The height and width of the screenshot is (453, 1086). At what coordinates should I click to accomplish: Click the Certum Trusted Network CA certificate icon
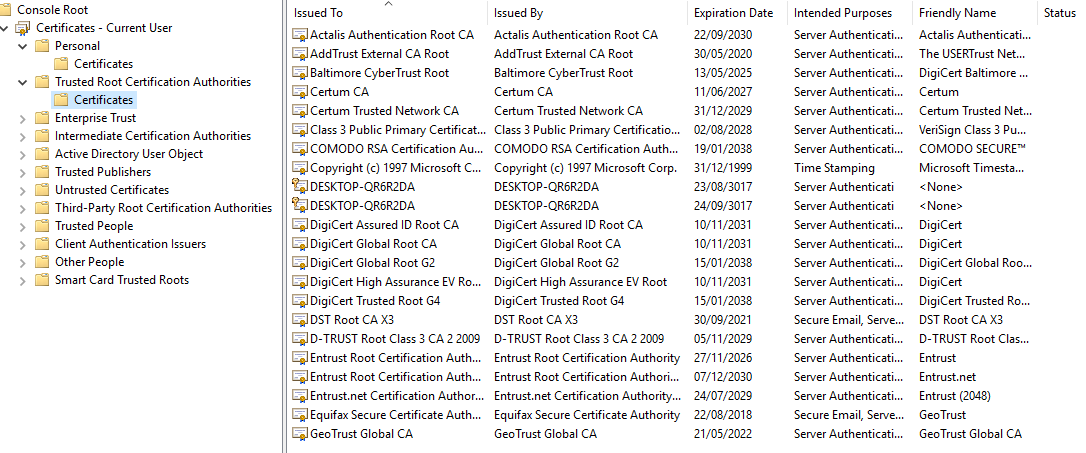coord(300,111)
